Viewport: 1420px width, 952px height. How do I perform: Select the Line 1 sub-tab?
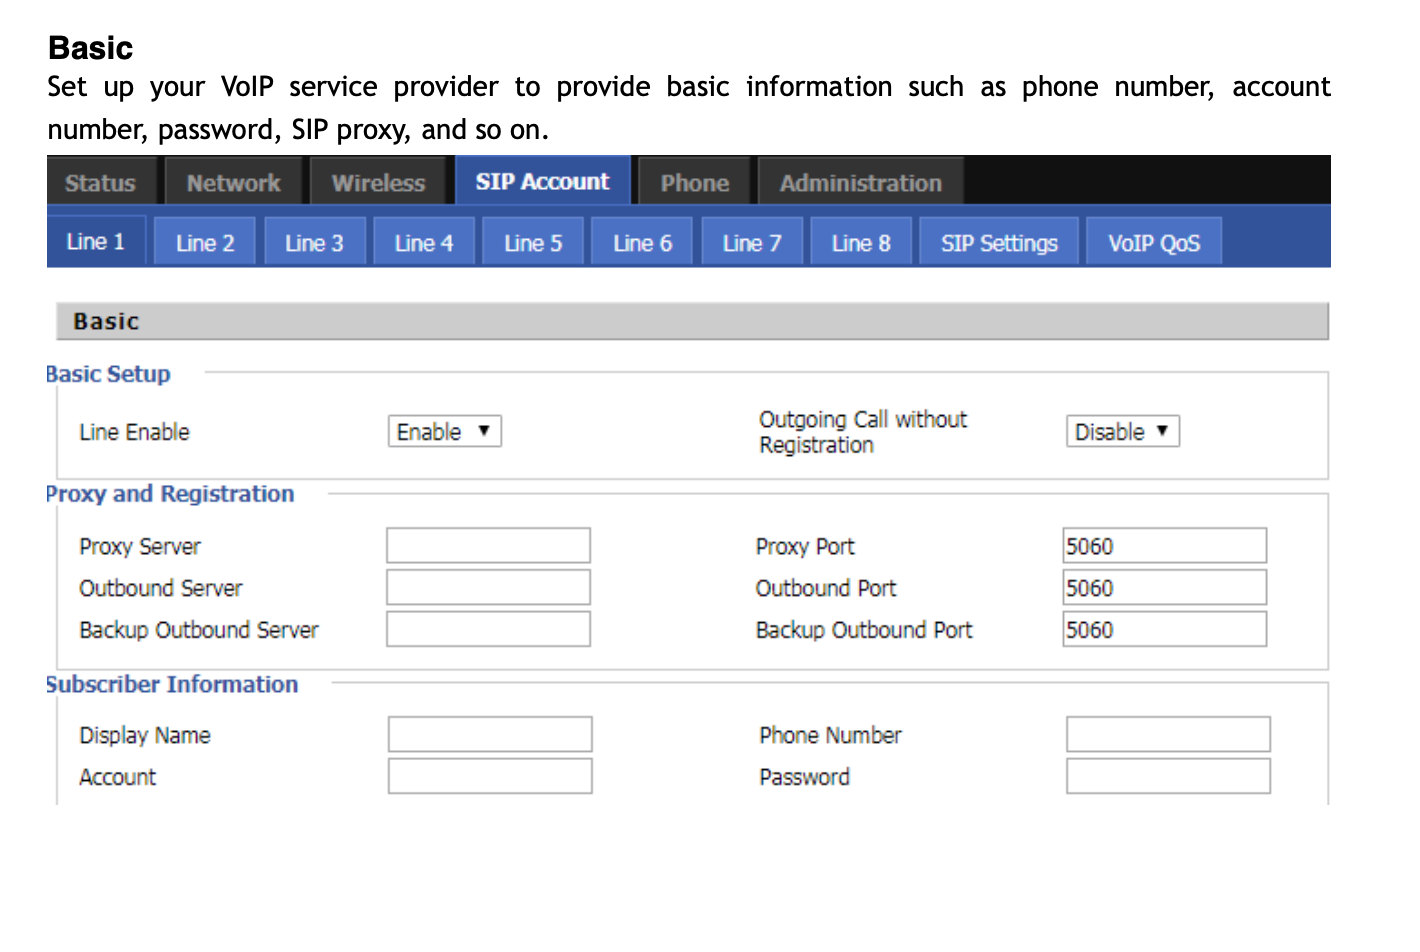pyautogui.click(x=96, y=241)
